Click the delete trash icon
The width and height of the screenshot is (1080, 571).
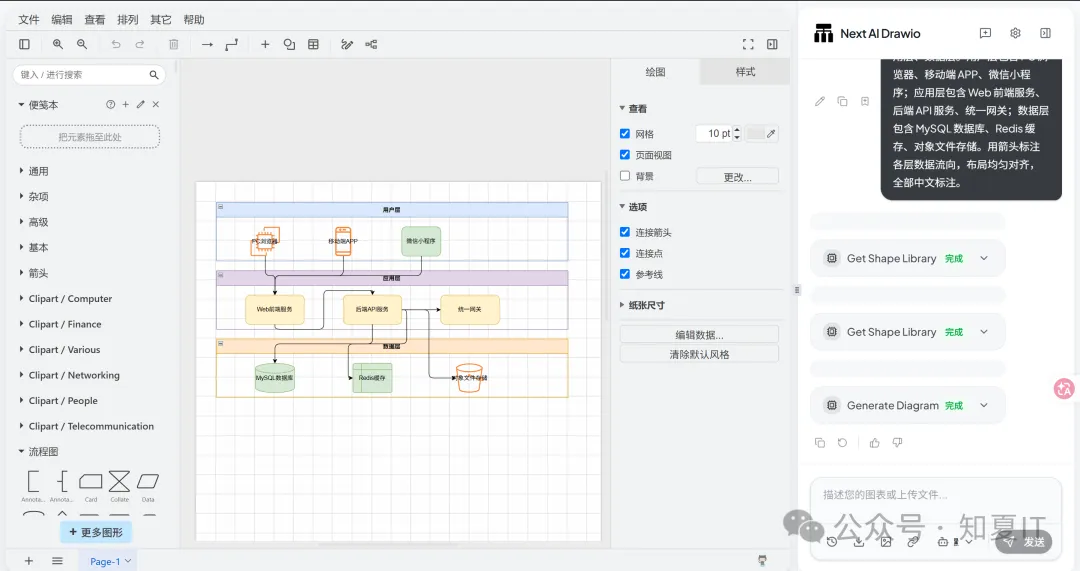pos(174,44)
